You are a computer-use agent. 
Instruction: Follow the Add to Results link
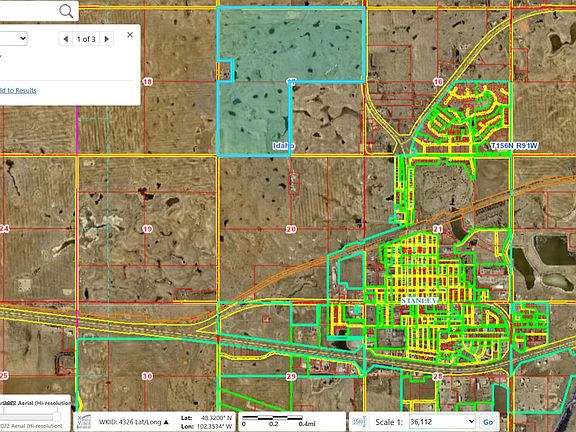pyautogui.click(x=18, y=90)
